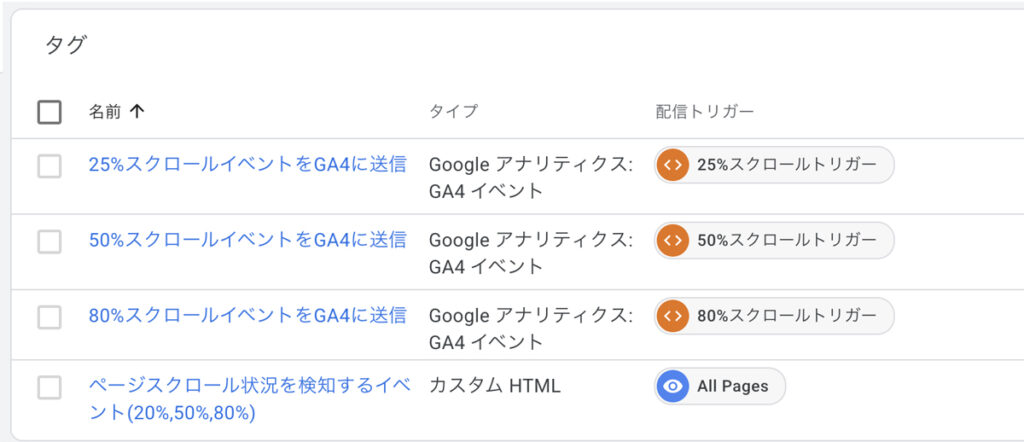Screen dimensions: 1024x442
Task: Click the タイプ column header
Action: point(453,112)
